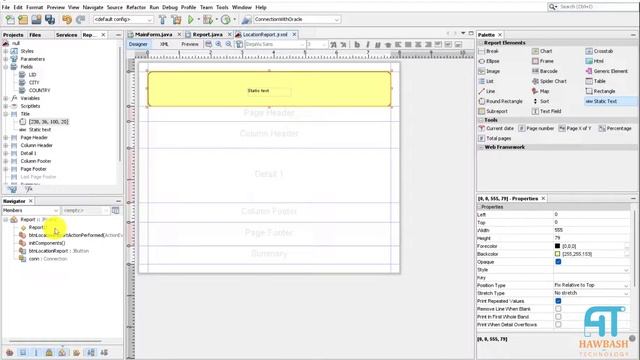Select the Barcode element in the Palette
The image size is (640, 360).
(545, 71)
